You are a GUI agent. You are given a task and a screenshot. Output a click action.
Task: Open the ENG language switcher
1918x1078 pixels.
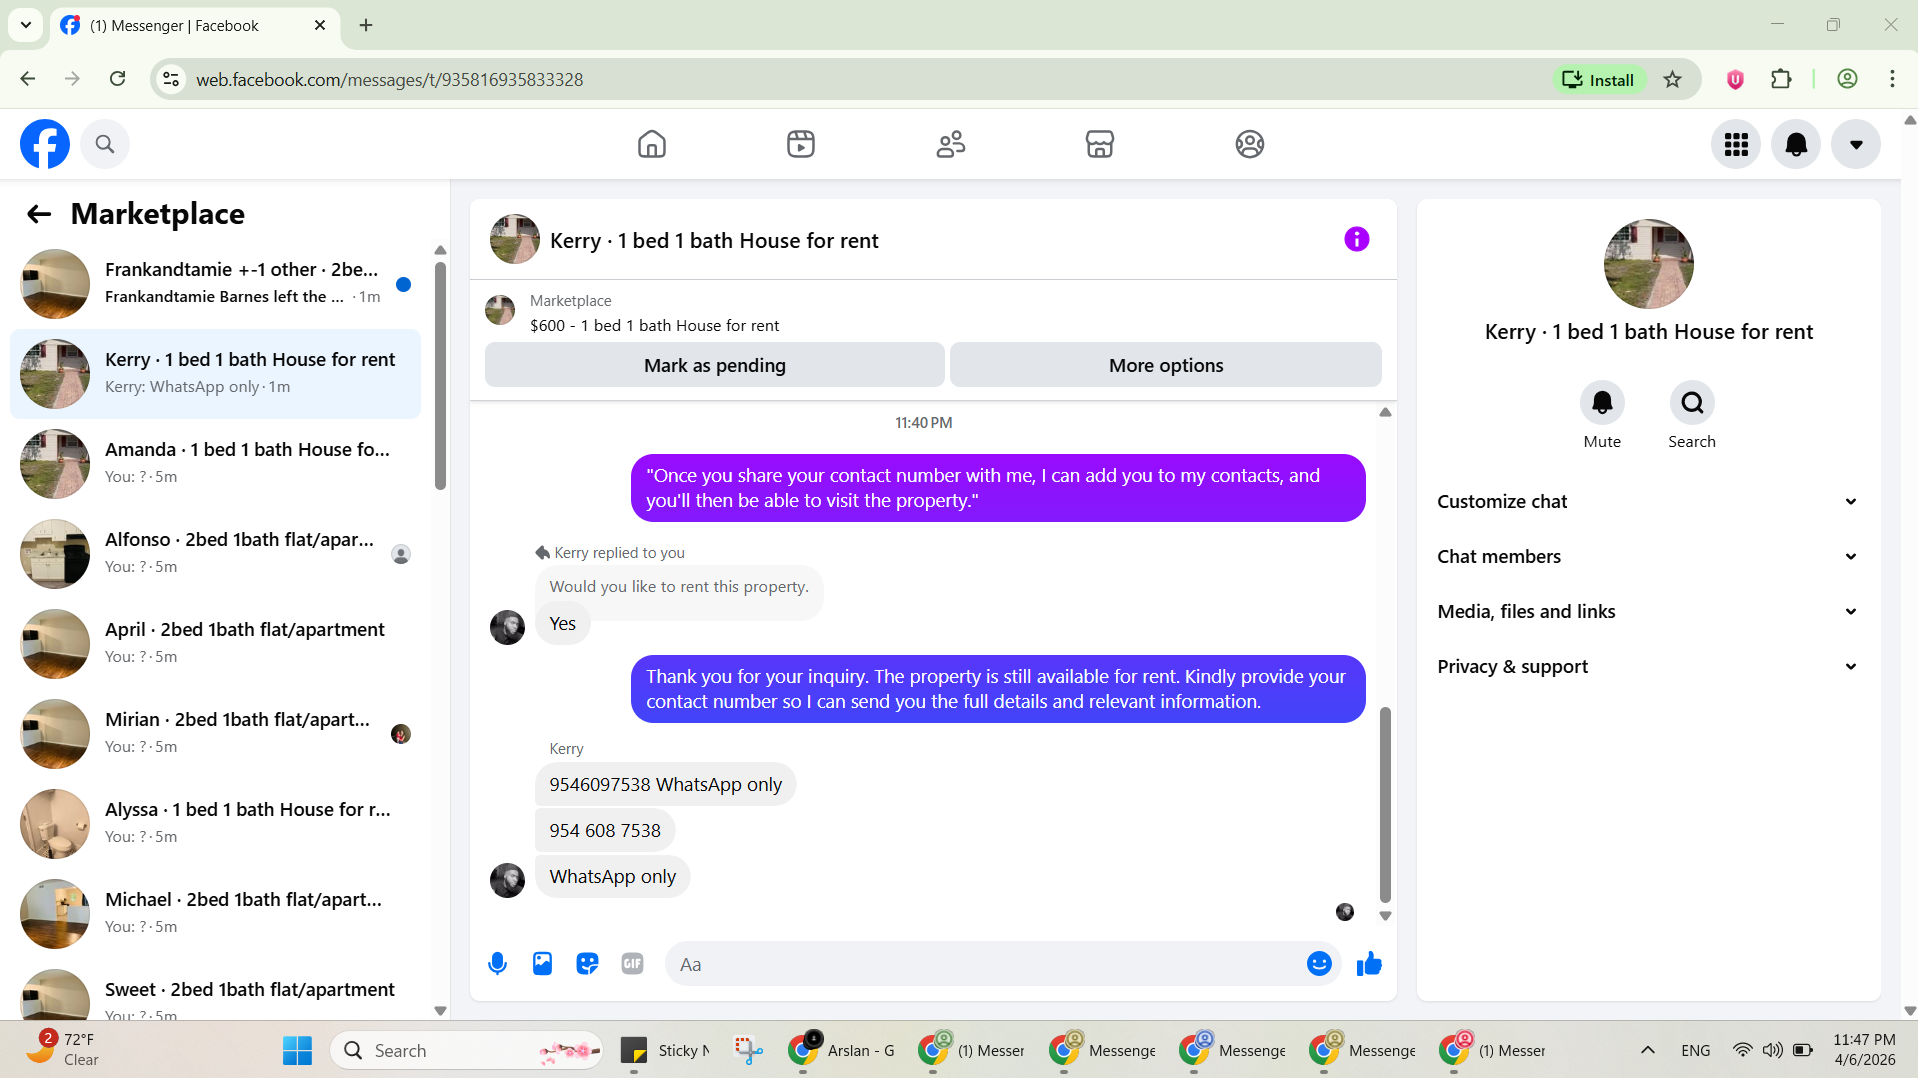[1695, 1050]
